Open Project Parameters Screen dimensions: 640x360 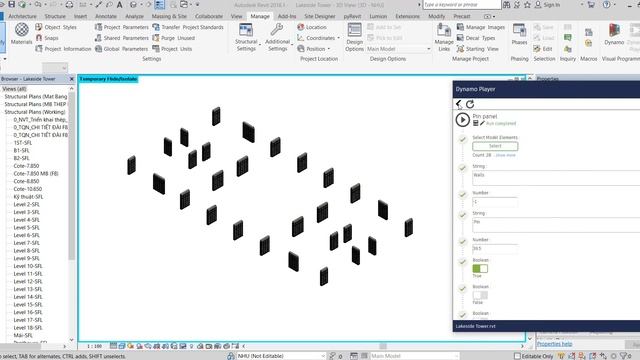(x=121, y=27)
